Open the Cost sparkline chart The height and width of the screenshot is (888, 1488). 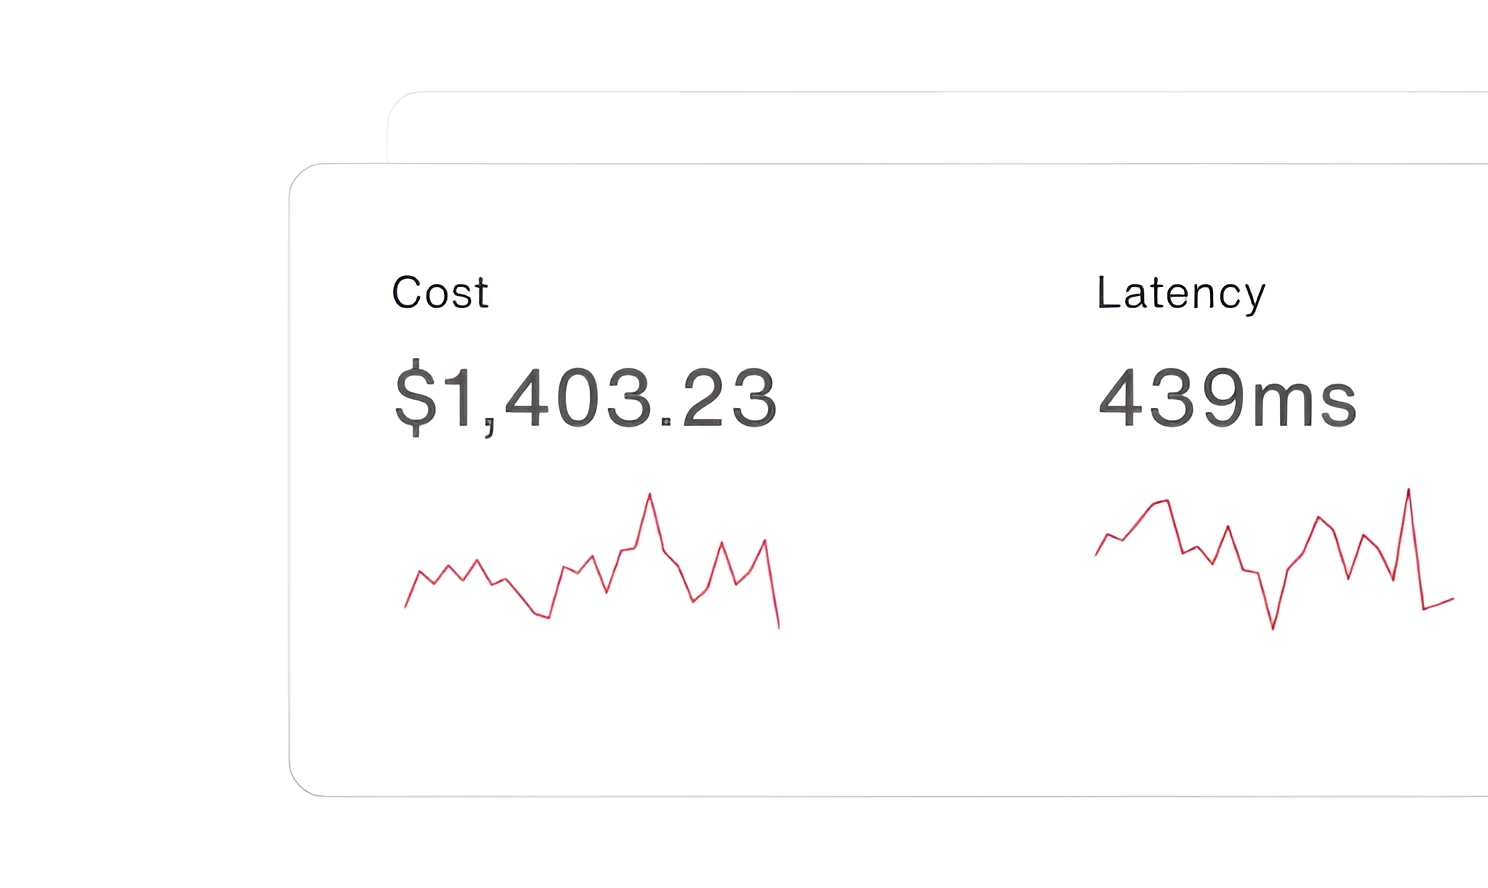click(x=592, y=562)
